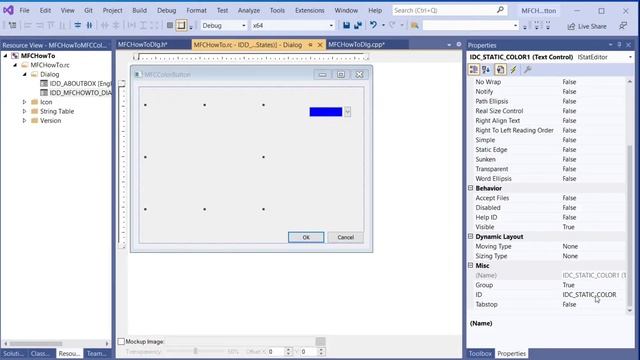640x360 pixels.
Task: Undo the last action
Action: [373, 25]
